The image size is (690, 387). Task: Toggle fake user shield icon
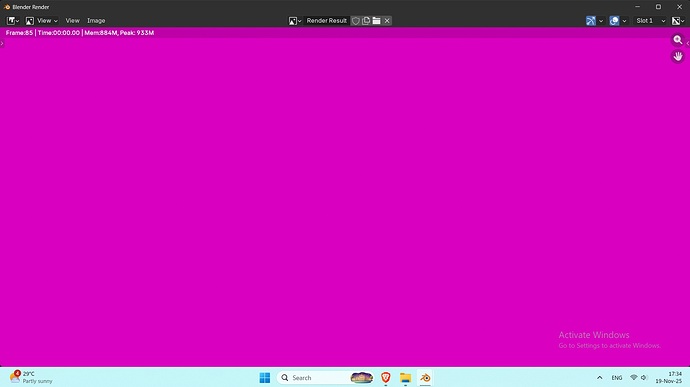pos(356,21)
